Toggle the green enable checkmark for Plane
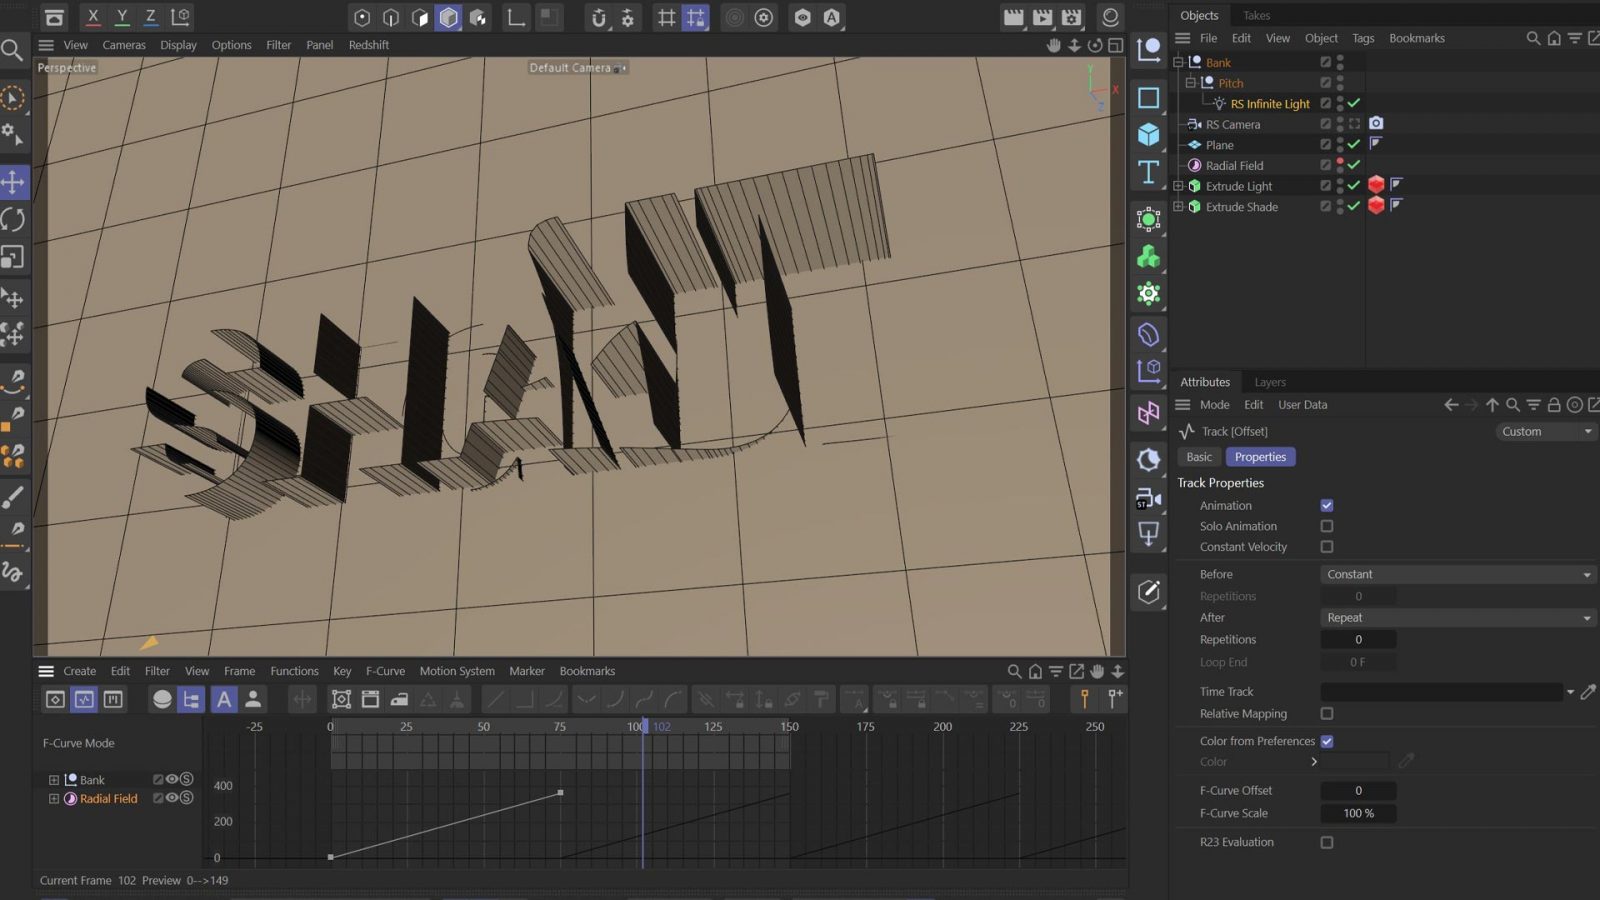This screenshot has height=900, width=1600. pos(1353,144)
